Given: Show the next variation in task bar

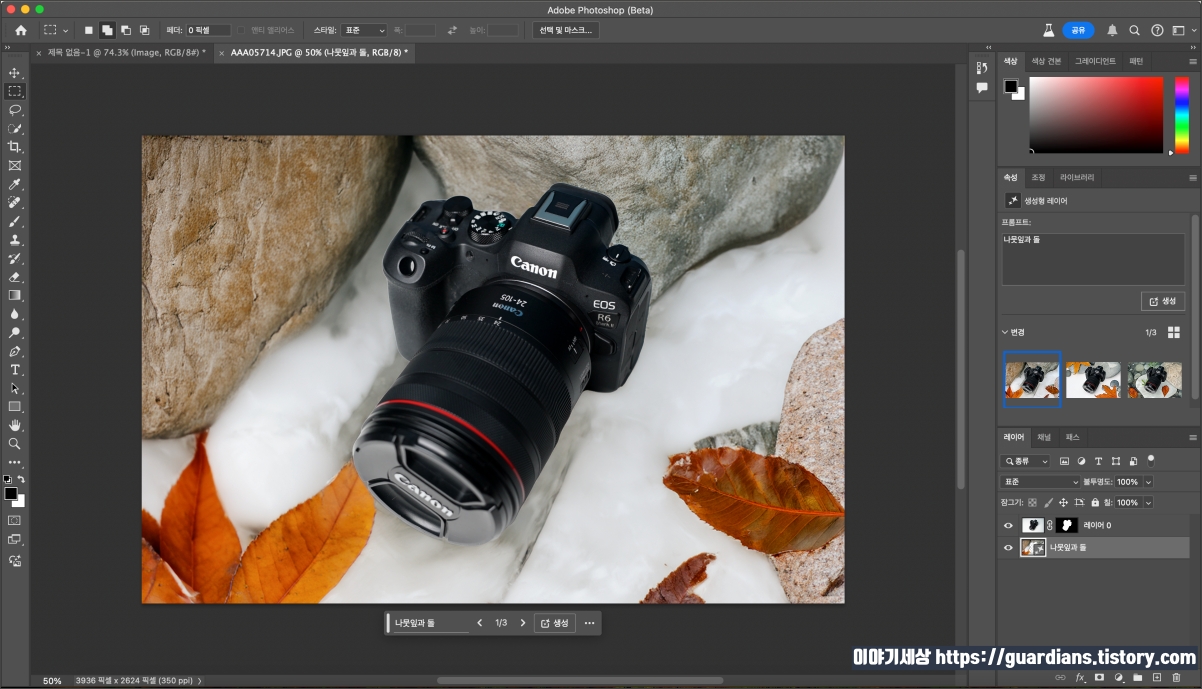Looking at the screenshot, I should point(522,623).
